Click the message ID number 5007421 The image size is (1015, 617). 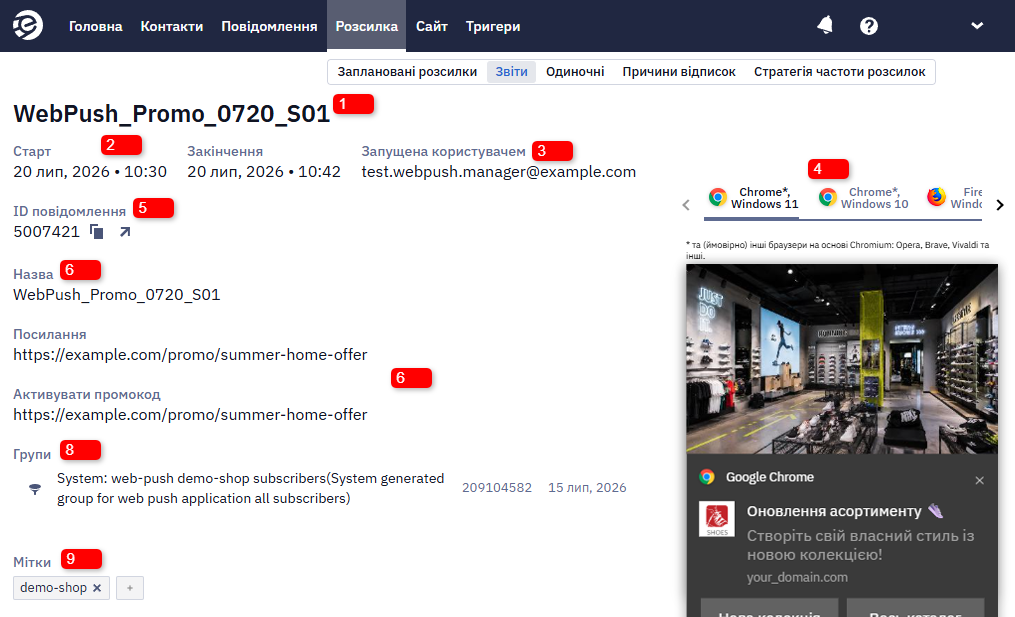click(47, 232)
